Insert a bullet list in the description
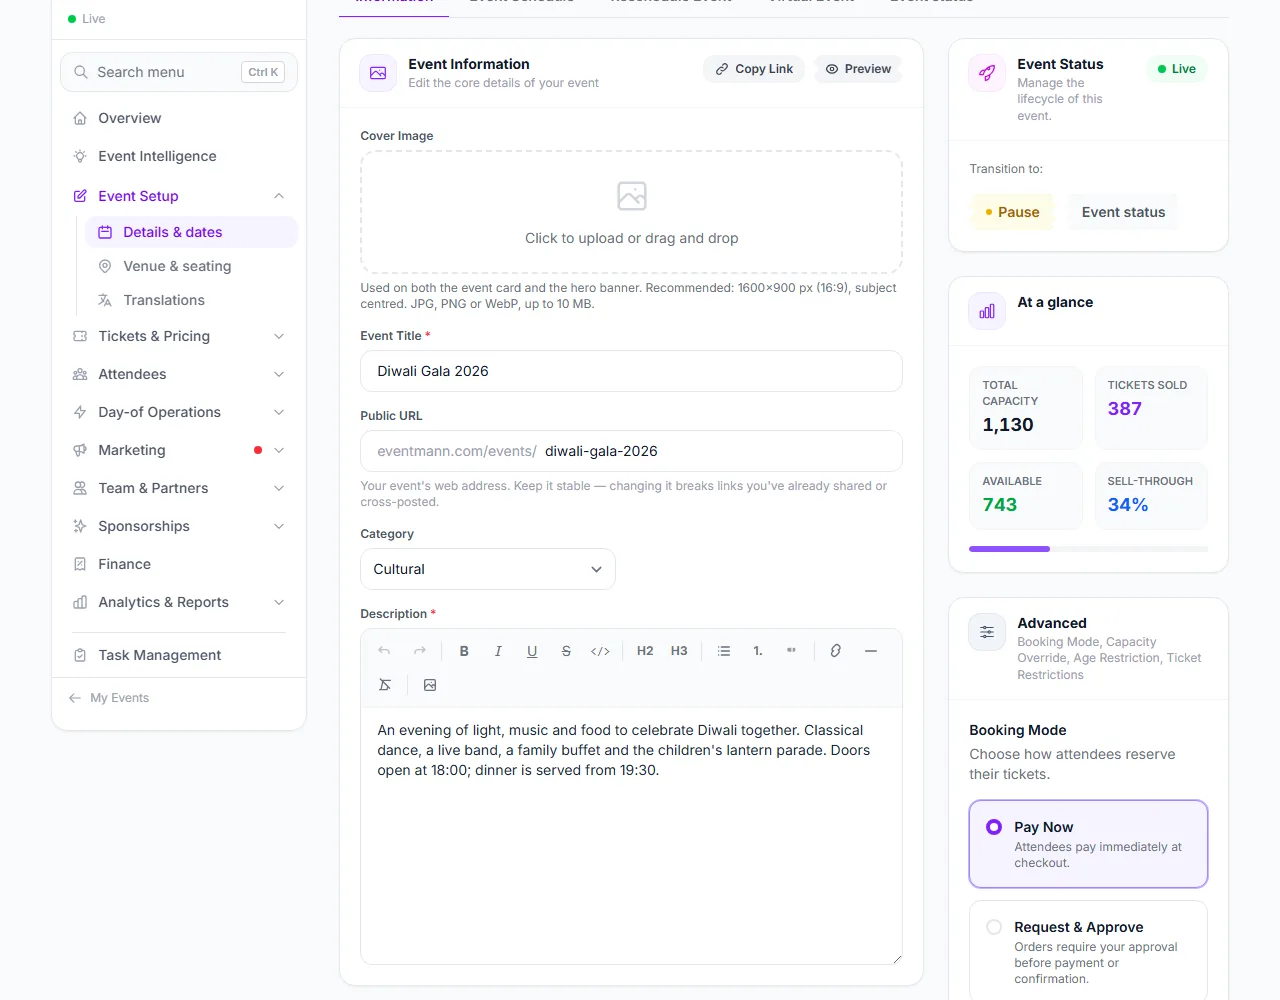The image size is (1280, 1000). tap(724, 651)
